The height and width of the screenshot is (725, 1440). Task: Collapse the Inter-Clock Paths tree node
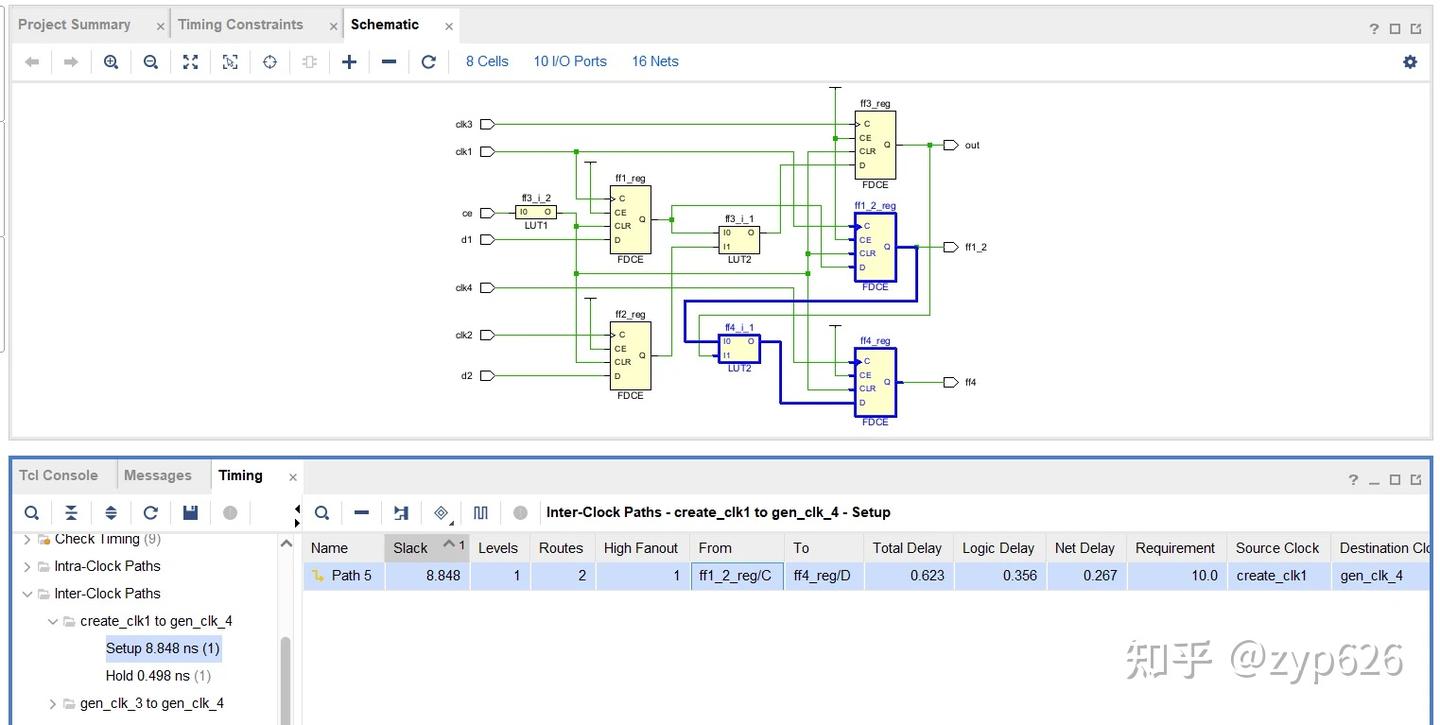(27, 594)
